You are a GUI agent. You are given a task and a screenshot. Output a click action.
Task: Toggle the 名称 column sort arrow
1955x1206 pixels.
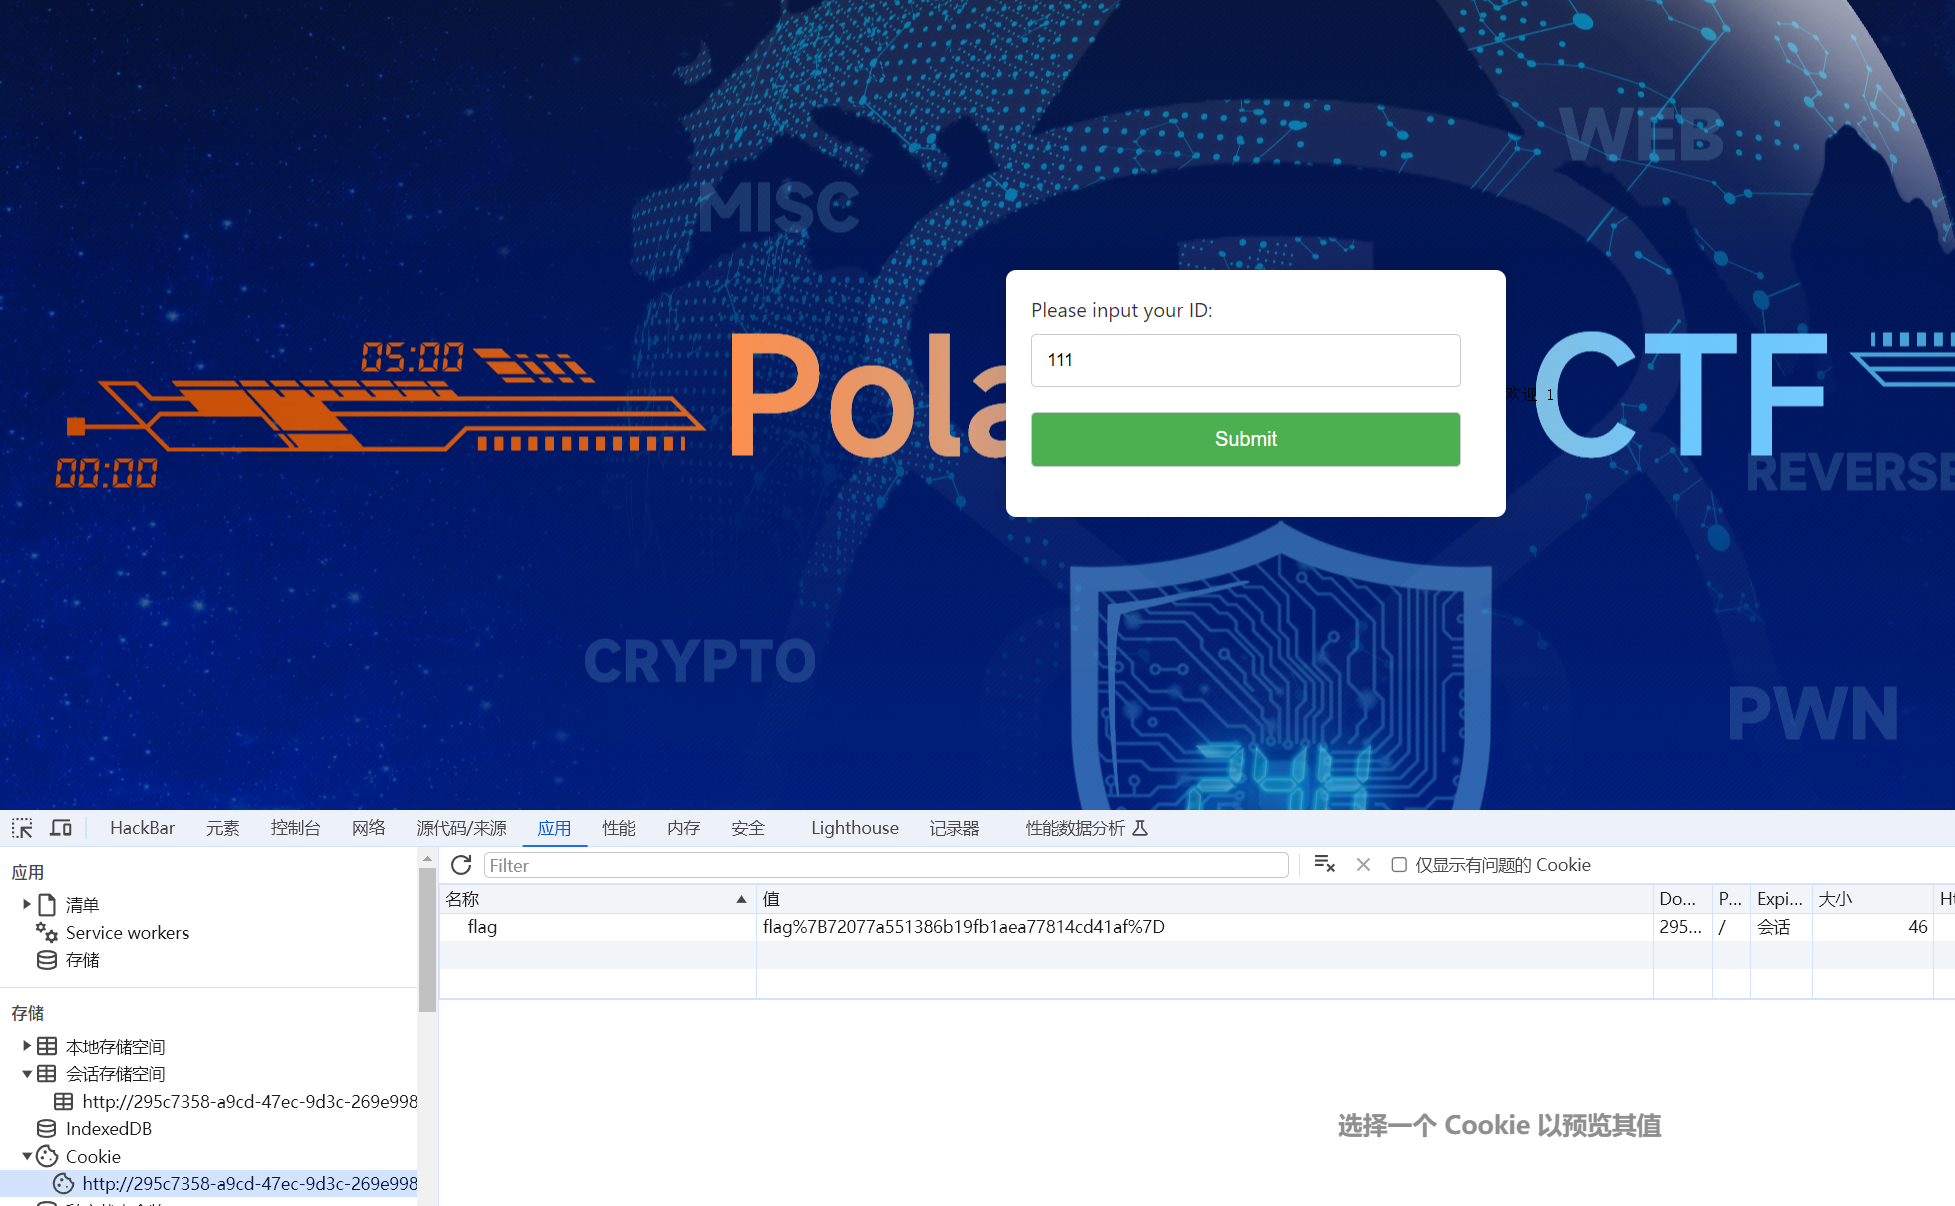pos(741,899)
